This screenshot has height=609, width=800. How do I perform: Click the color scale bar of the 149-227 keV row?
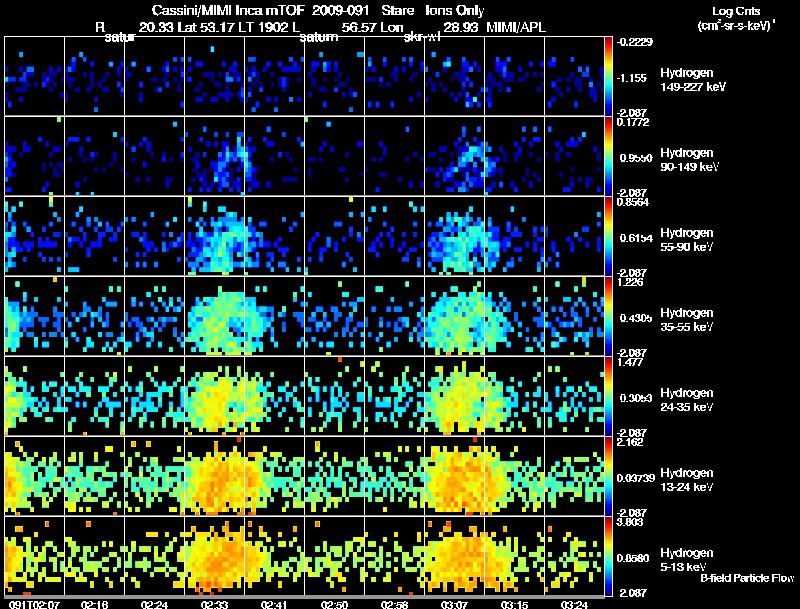point(608,76)
